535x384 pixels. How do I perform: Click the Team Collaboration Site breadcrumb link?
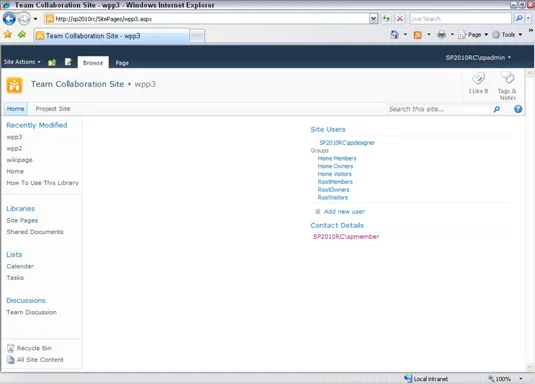(77, 84)
